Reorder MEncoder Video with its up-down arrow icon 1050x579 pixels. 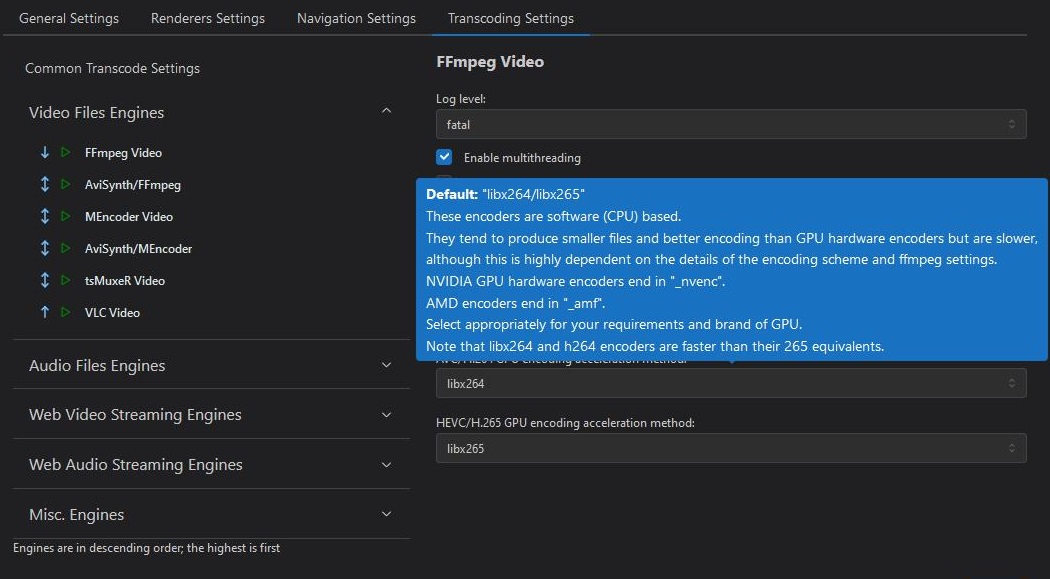pyautogui.click(x=45, y=216)
